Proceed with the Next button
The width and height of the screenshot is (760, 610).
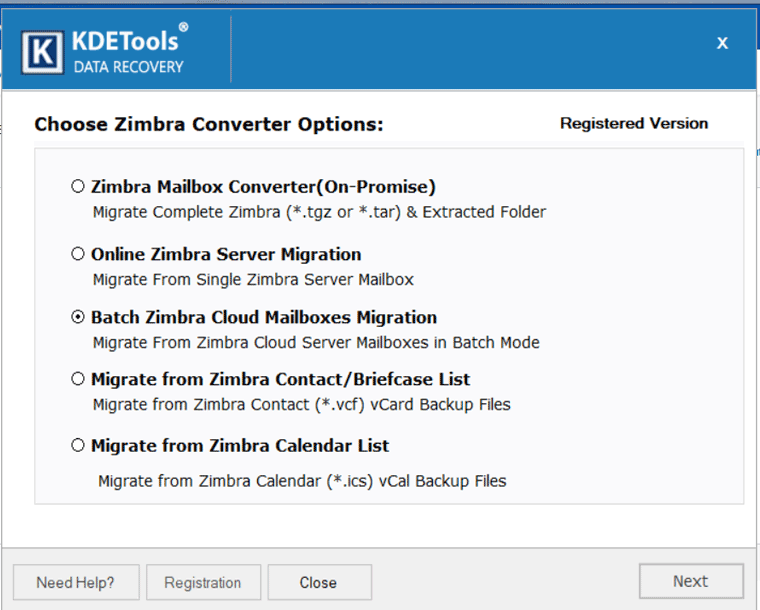point(690,581)
